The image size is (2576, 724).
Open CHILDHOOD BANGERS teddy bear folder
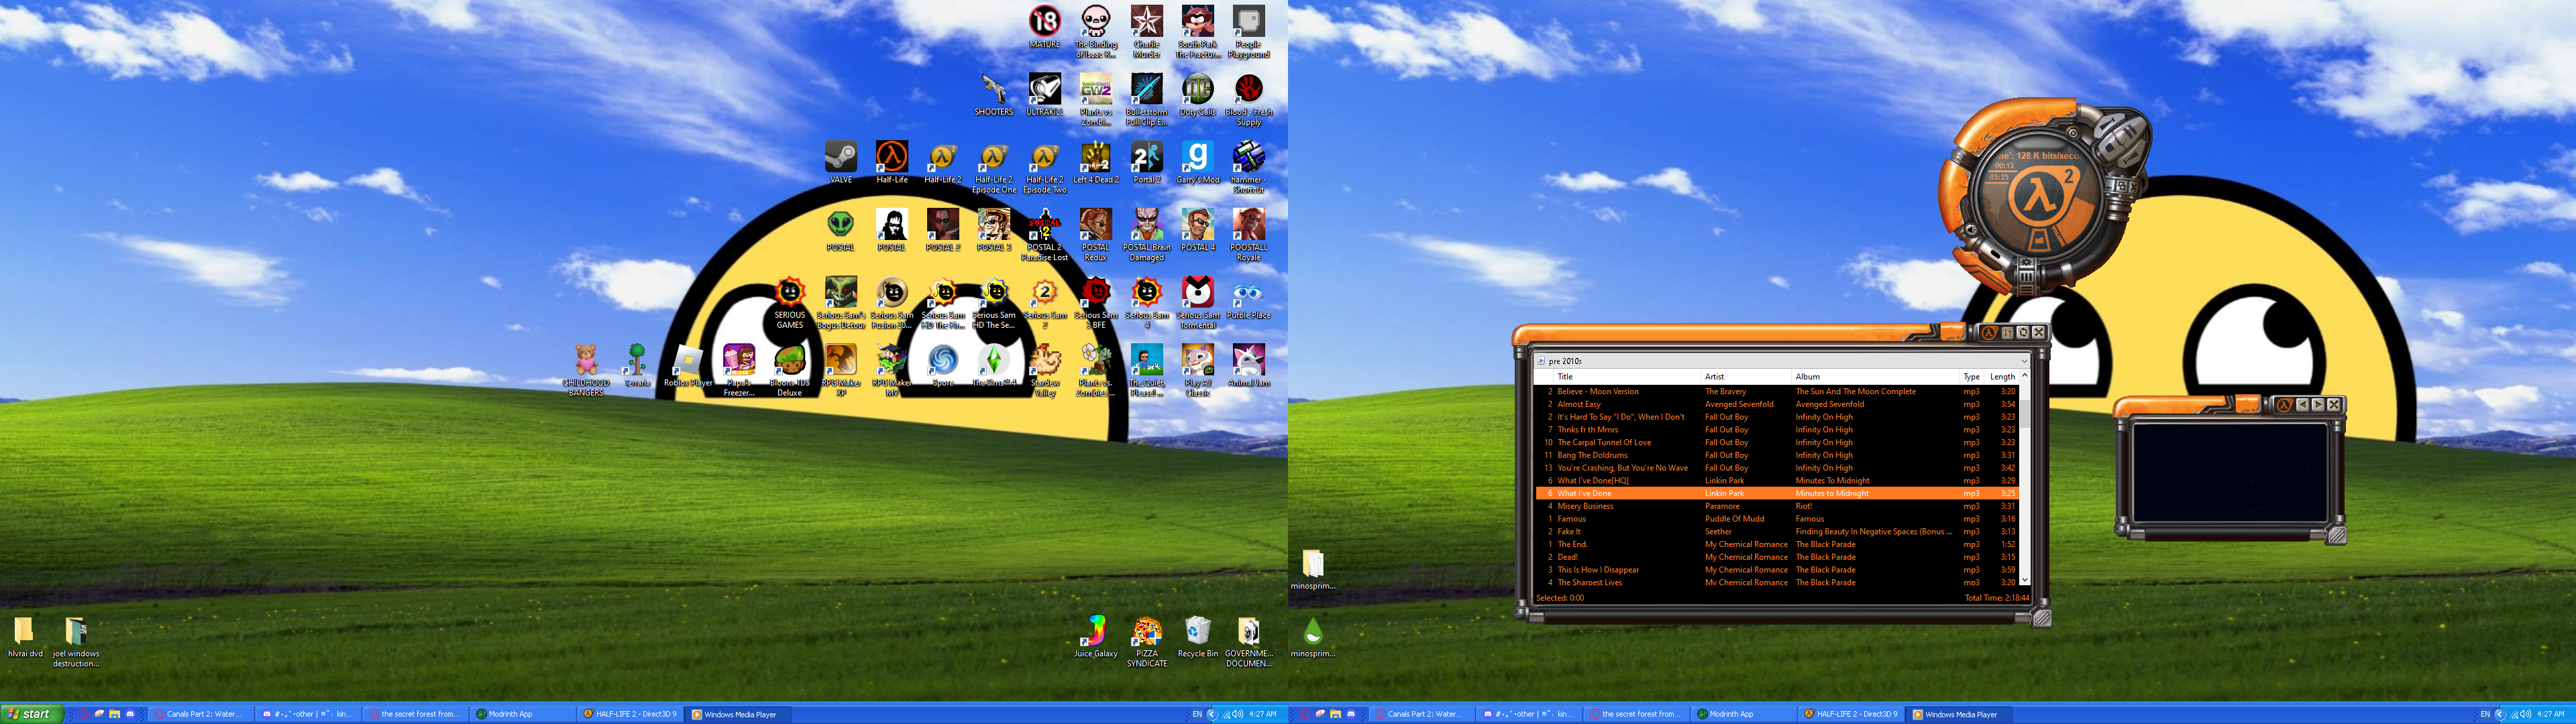pos(586,370)
